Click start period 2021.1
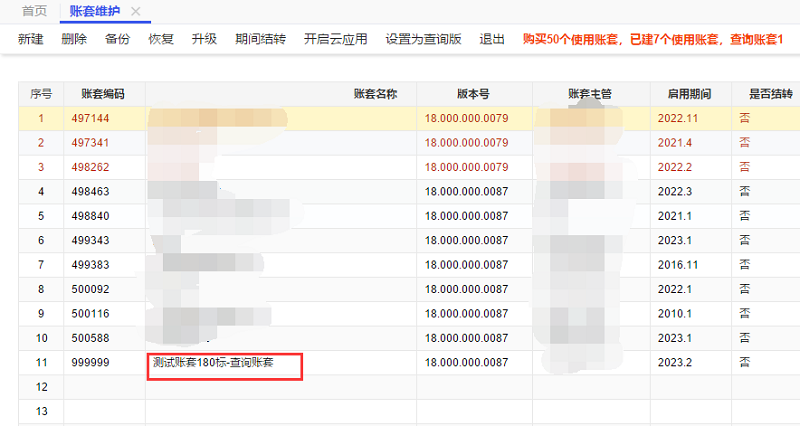Viewport: 800px width, 426px height. point(674,216)
